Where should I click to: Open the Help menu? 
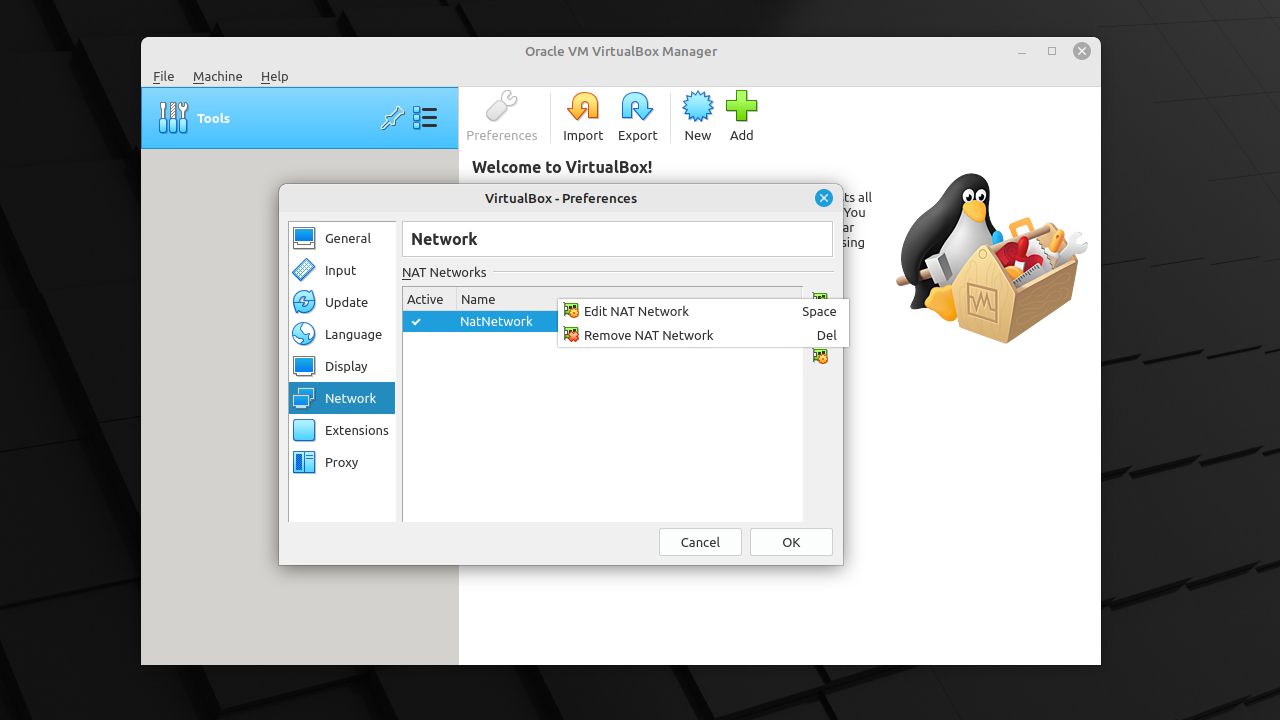[x=274, y=76]
